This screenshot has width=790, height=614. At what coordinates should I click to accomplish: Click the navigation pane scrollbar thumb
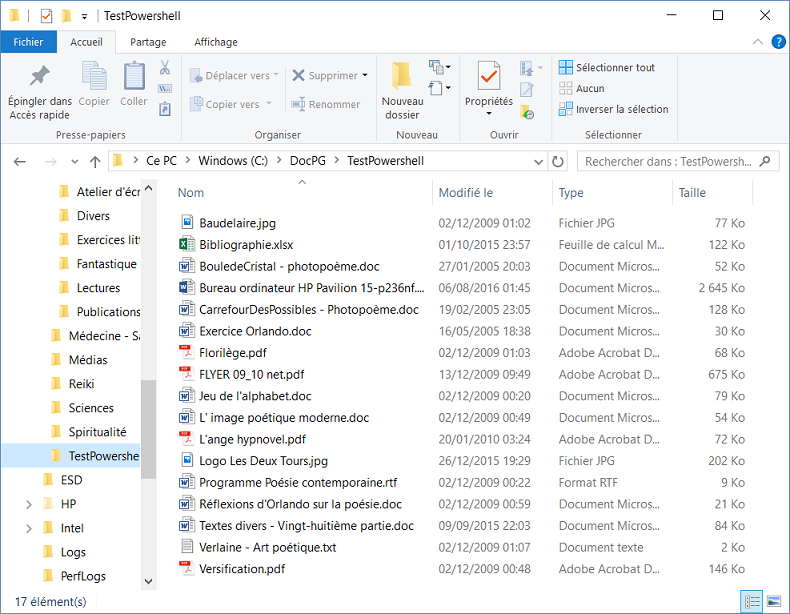point(148,429)
